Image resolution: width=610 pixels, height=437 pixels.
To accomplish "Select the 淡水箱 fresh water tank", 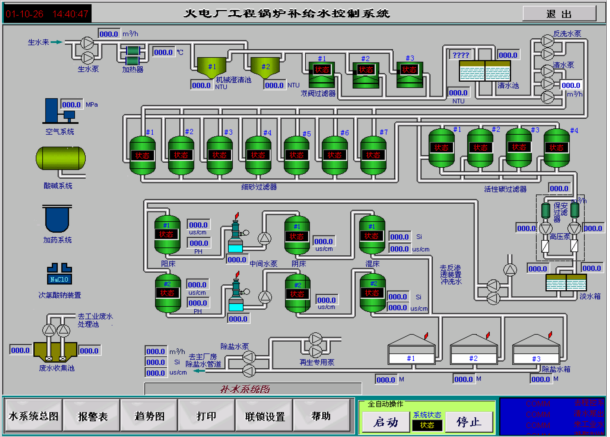I will [x=566, y=283].
